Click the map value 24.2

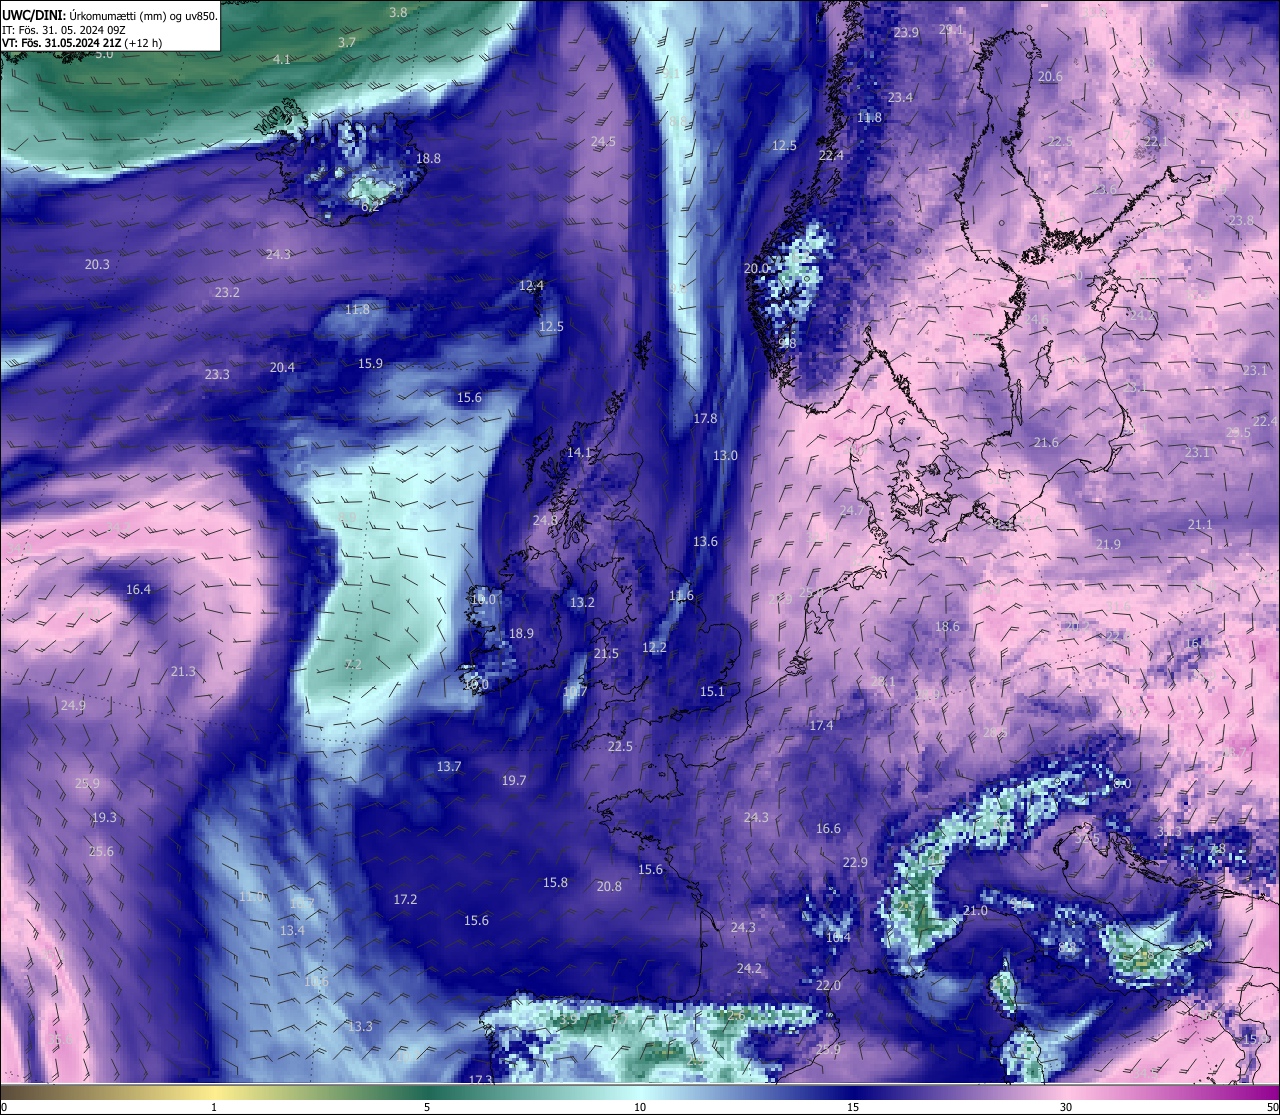click(749, 968)
